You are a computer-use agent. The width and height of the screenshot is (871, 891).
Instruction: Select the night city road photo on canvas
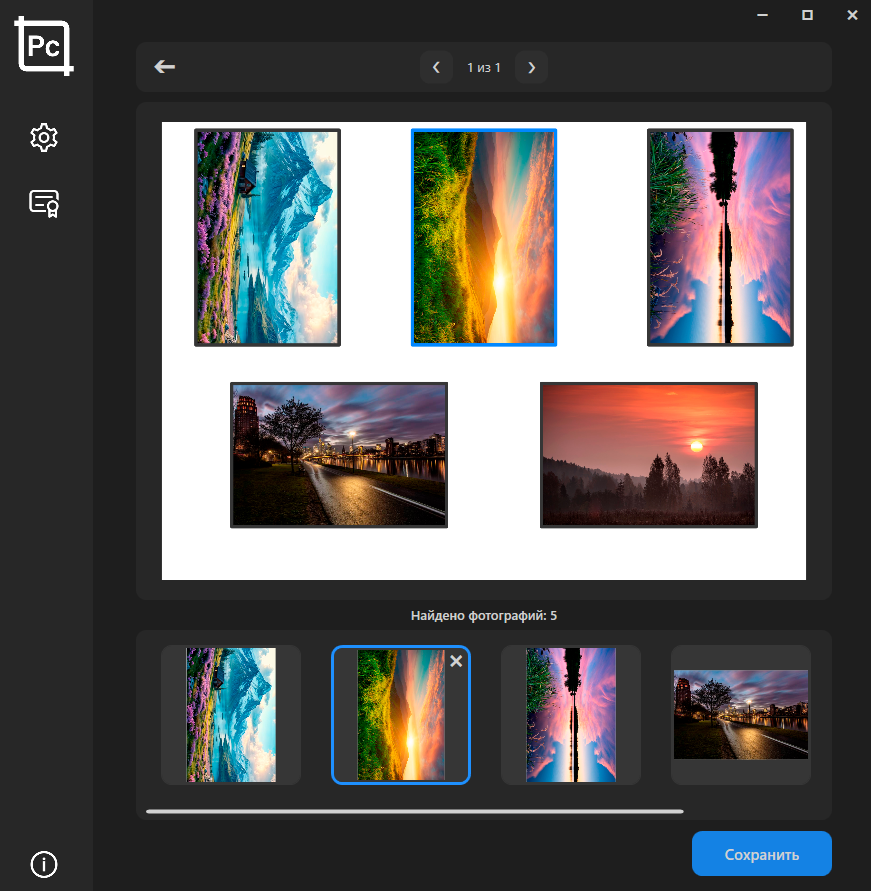(339, 454)
